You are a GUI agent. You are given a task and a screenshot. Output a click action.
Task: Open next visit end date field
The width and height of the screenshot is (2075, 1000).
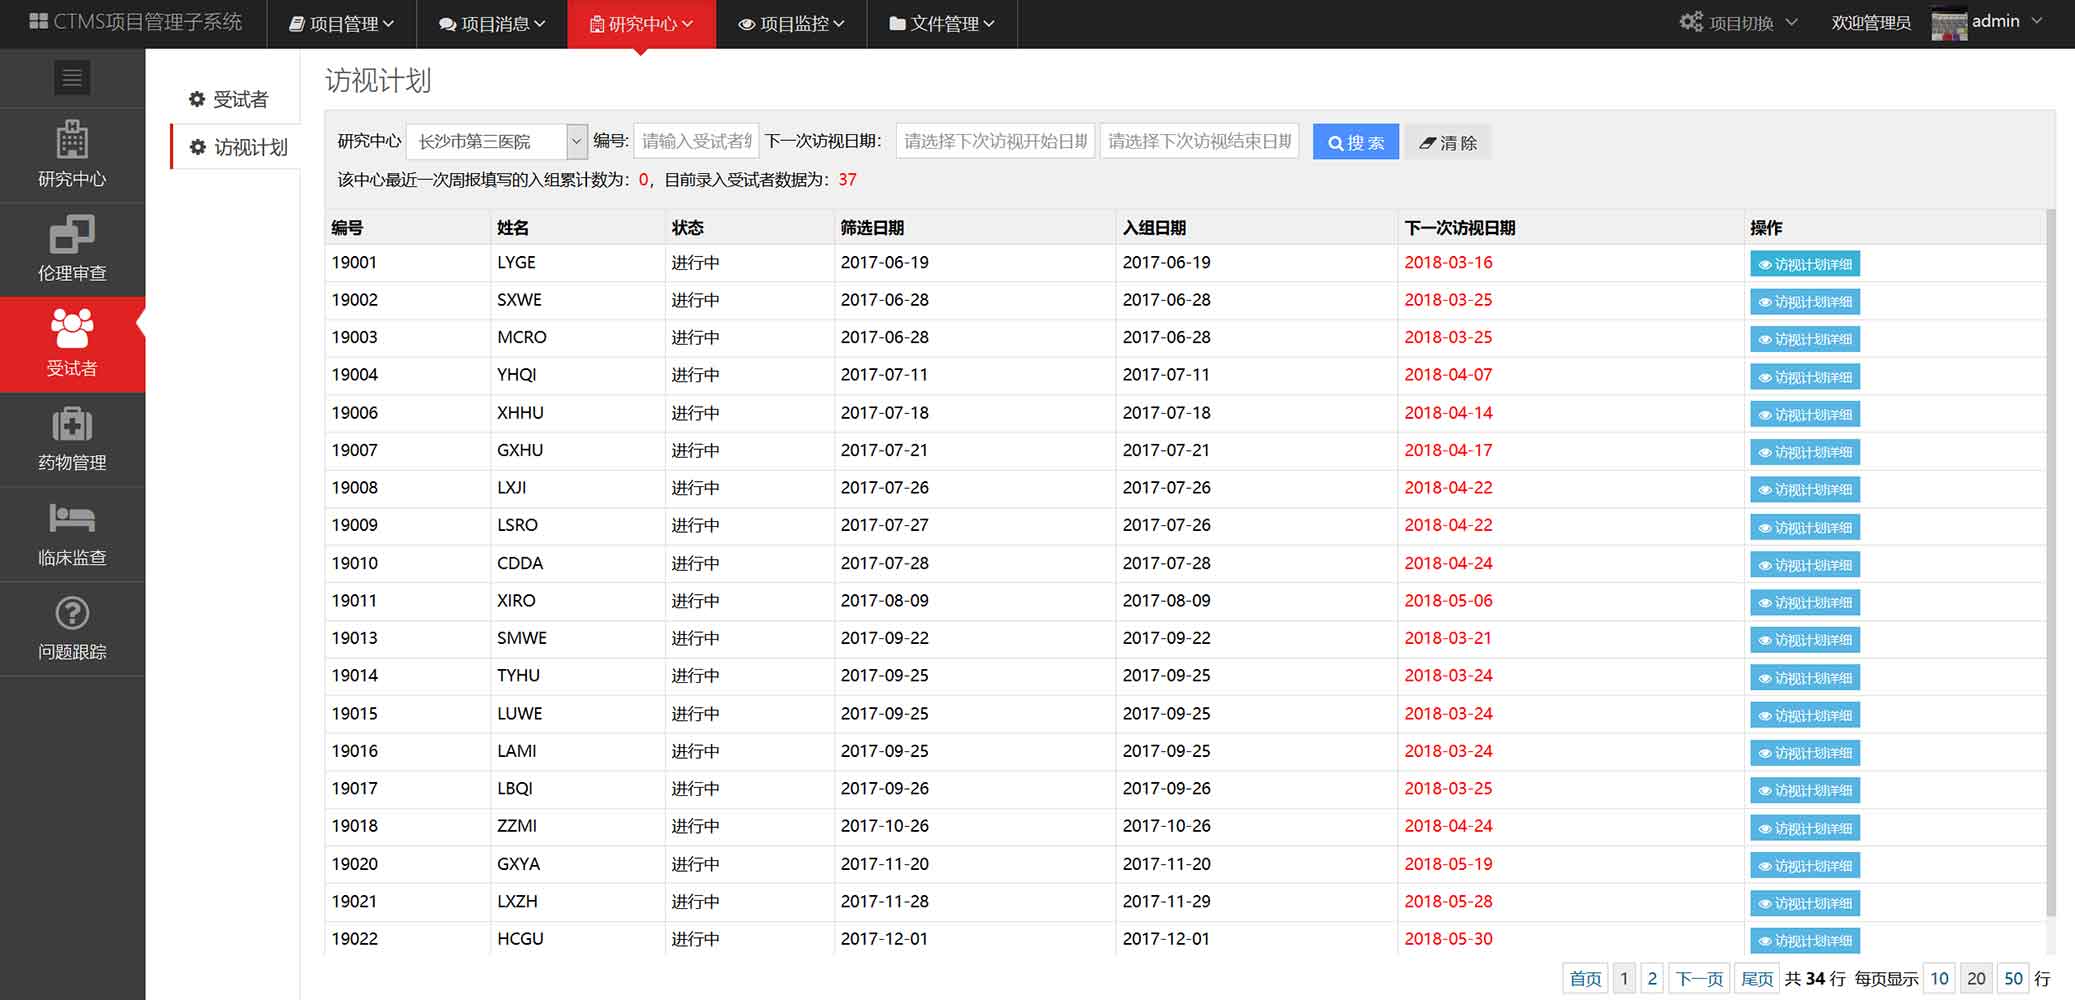pos(1199,141)
